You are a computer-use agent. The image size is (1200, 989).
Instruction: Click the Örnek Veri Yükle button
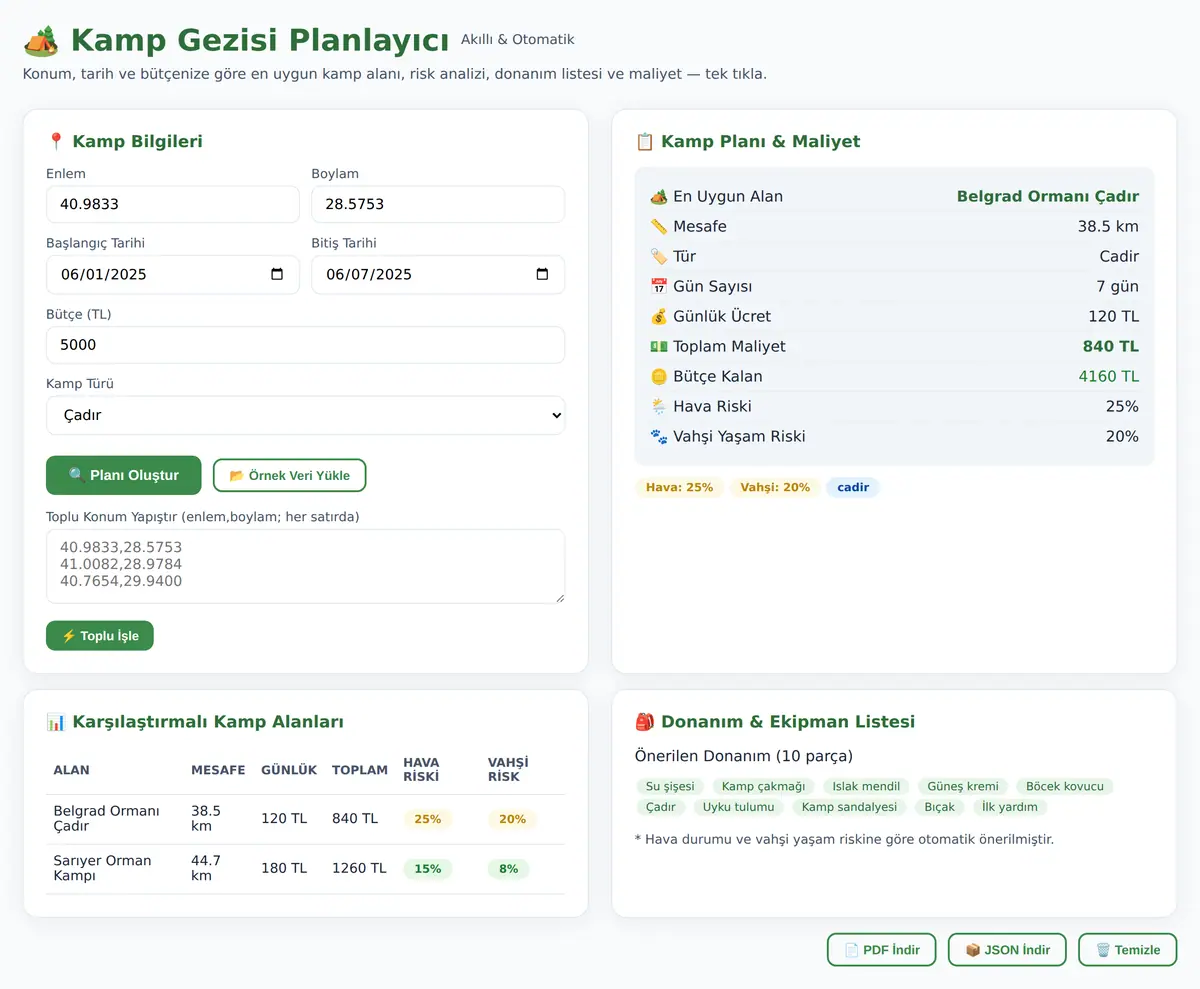pyautogui.click(x=290, y=475)
